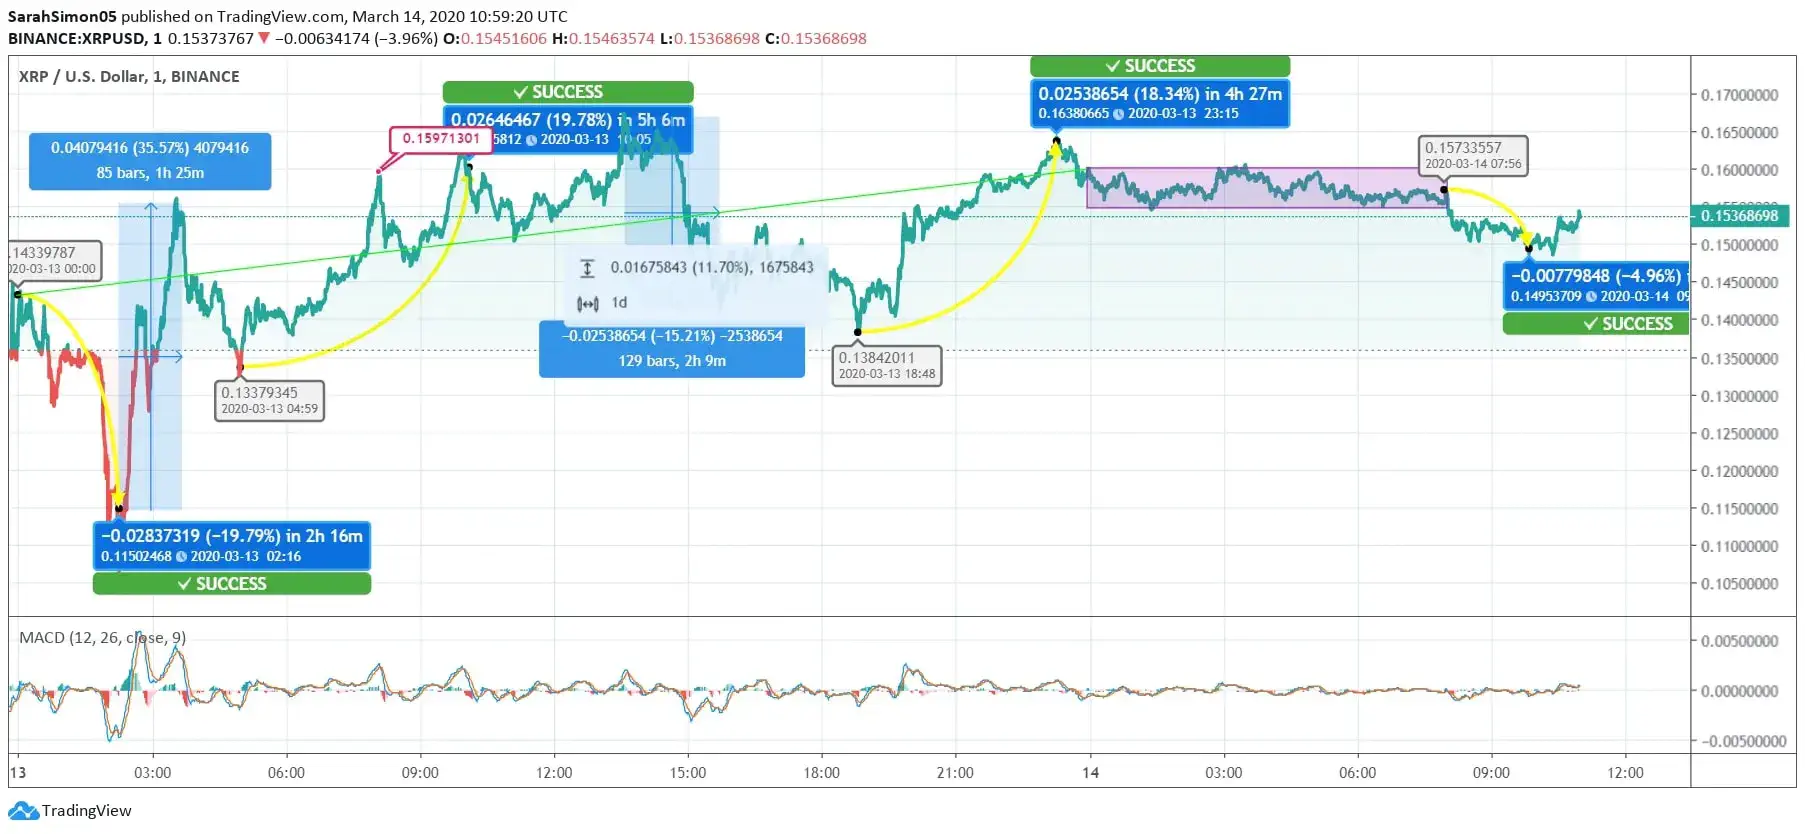Click the 0.15368698 current price axis label
1805x834 pixels.
[1740, 216]
